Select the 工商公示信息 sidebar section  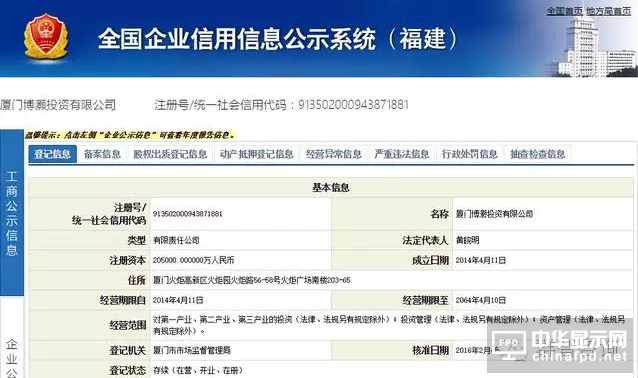tap(12, 213)
